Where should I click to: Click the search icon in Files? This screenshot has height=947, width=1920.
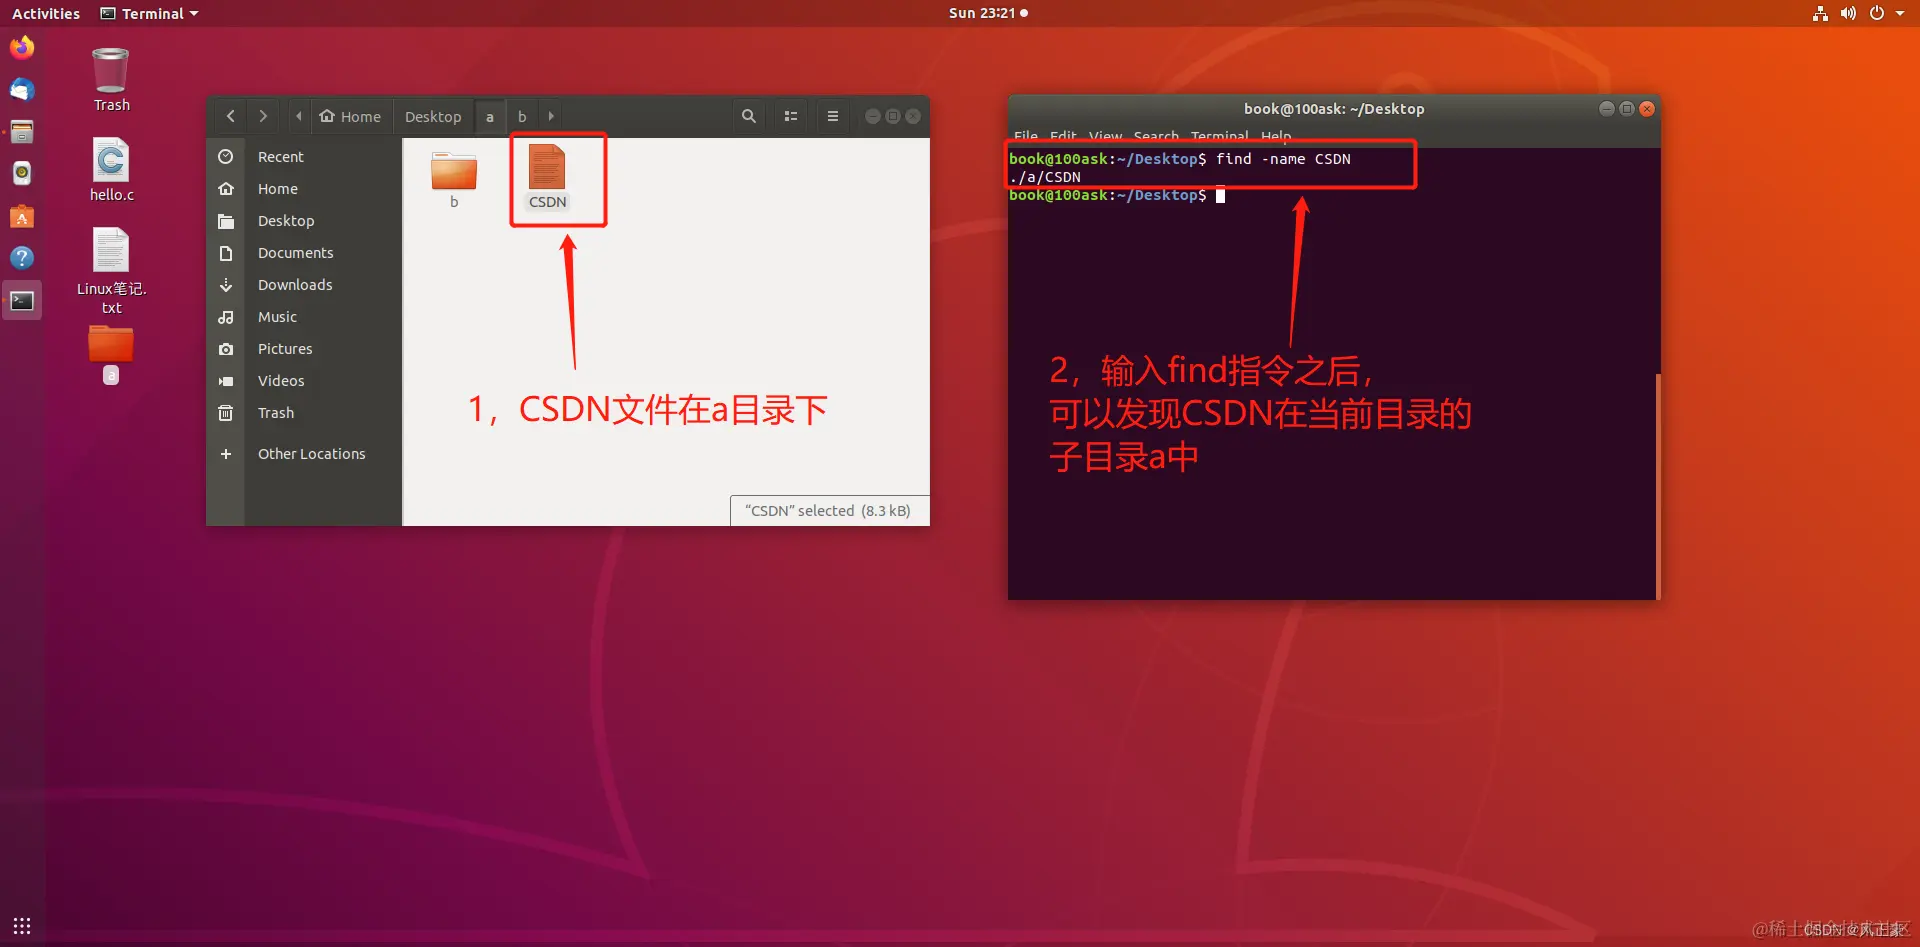(x=749, y=116)
